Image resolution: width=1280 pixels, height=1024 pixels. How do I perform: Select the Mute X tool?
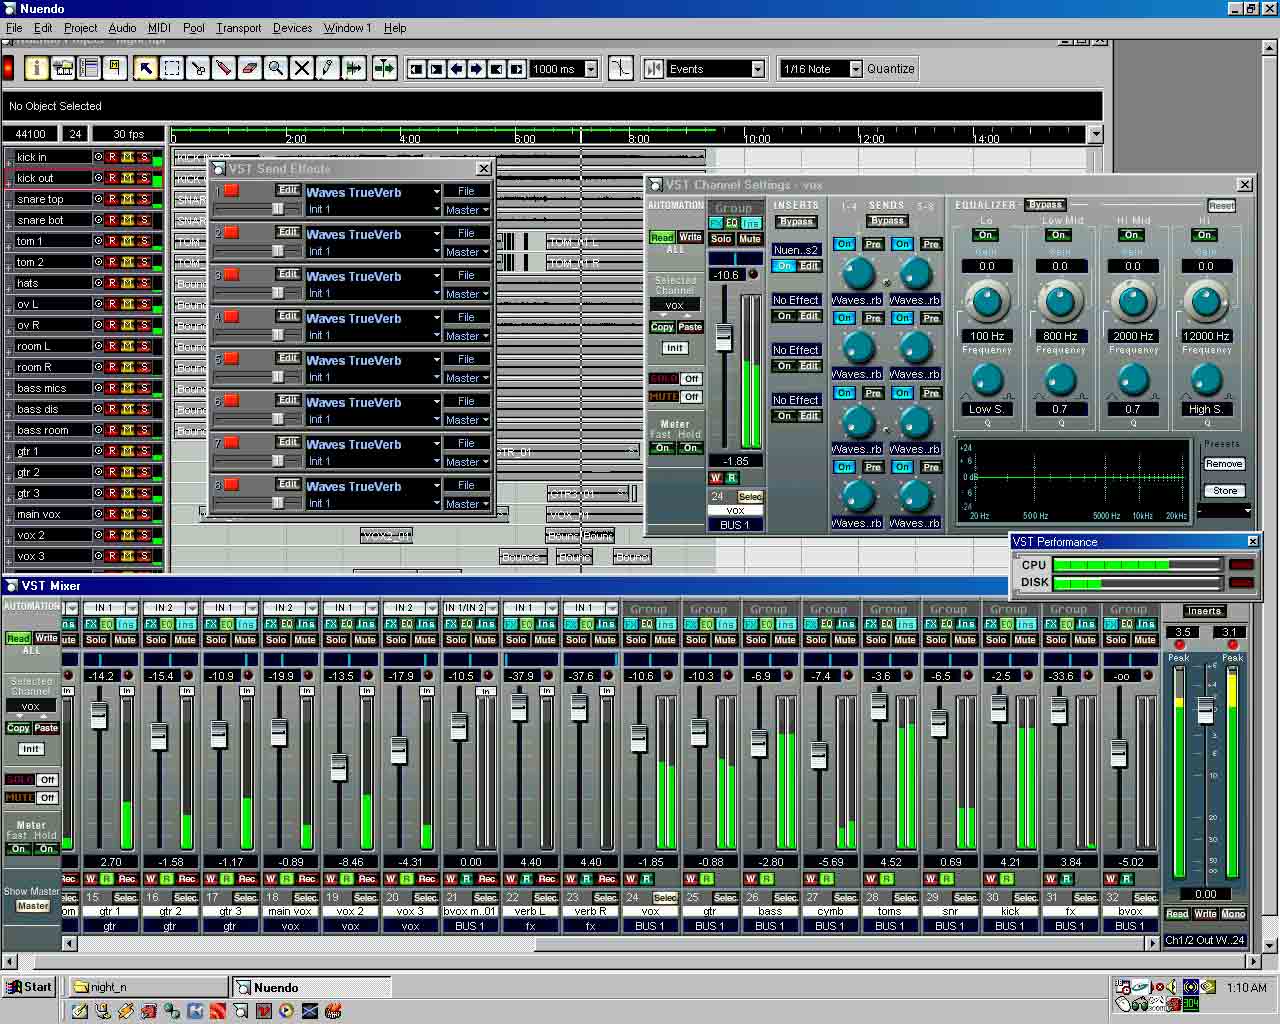click(x=301, y=68)
